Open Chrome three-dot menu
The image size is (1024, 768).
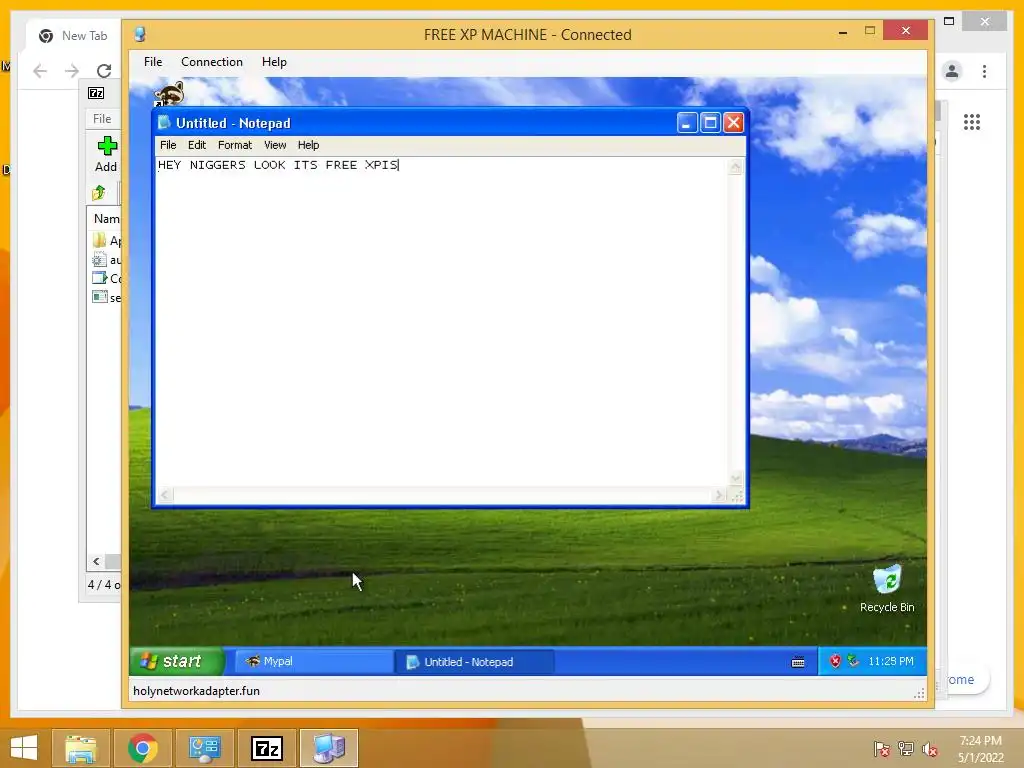[x=984, y=71]
